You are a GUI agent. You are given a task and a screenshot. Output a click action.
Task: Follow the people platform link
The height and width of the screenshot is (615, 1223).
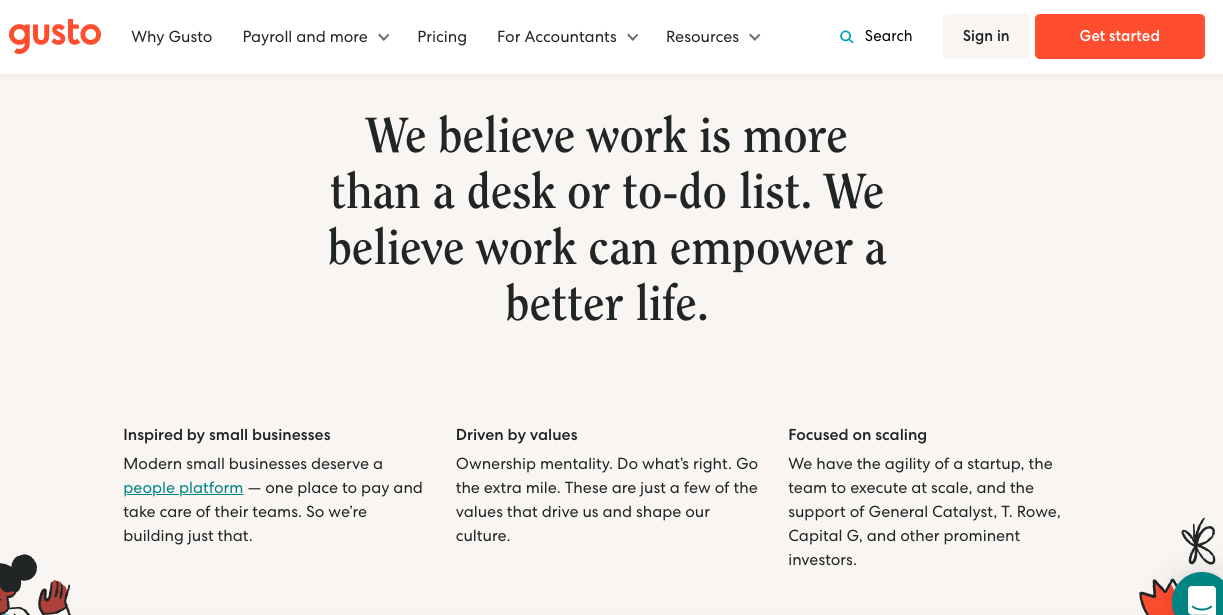pyautogui.click(x=183, y=488)
